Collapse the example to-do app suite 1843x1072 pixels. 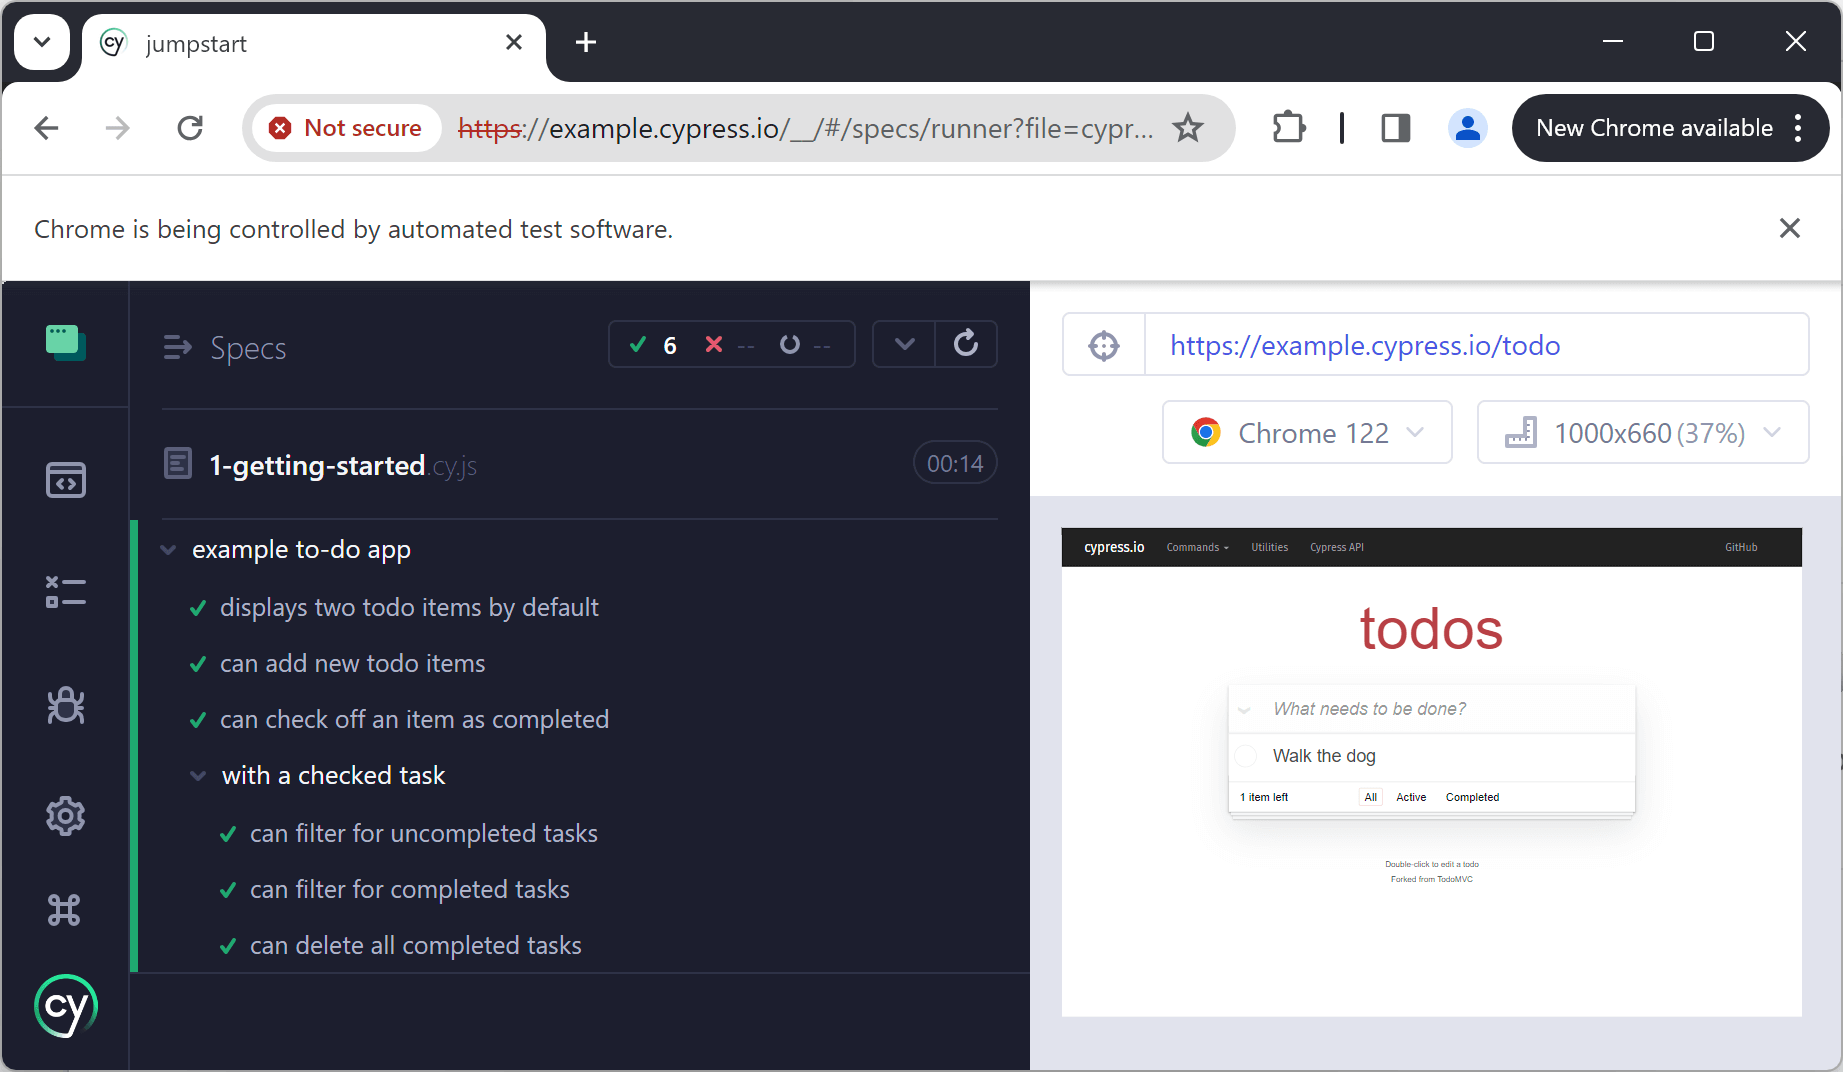[x=169, y=550]
